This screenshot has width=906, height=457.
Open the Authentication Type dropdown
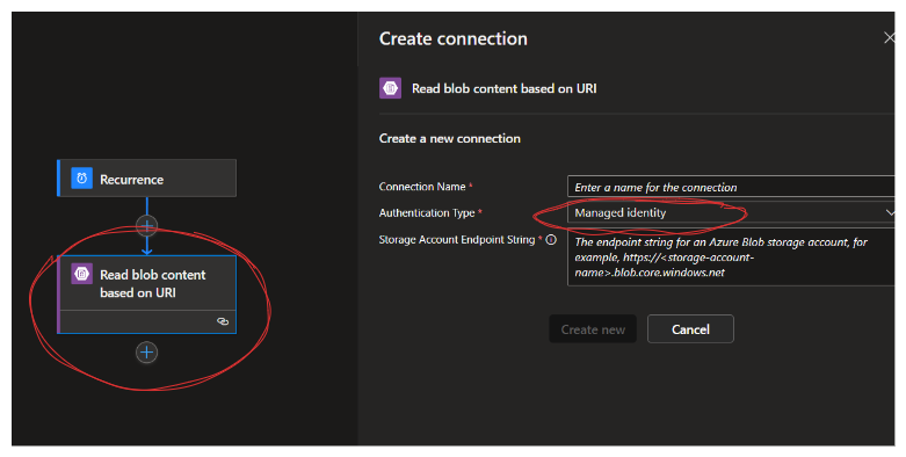tap(731, 213)
